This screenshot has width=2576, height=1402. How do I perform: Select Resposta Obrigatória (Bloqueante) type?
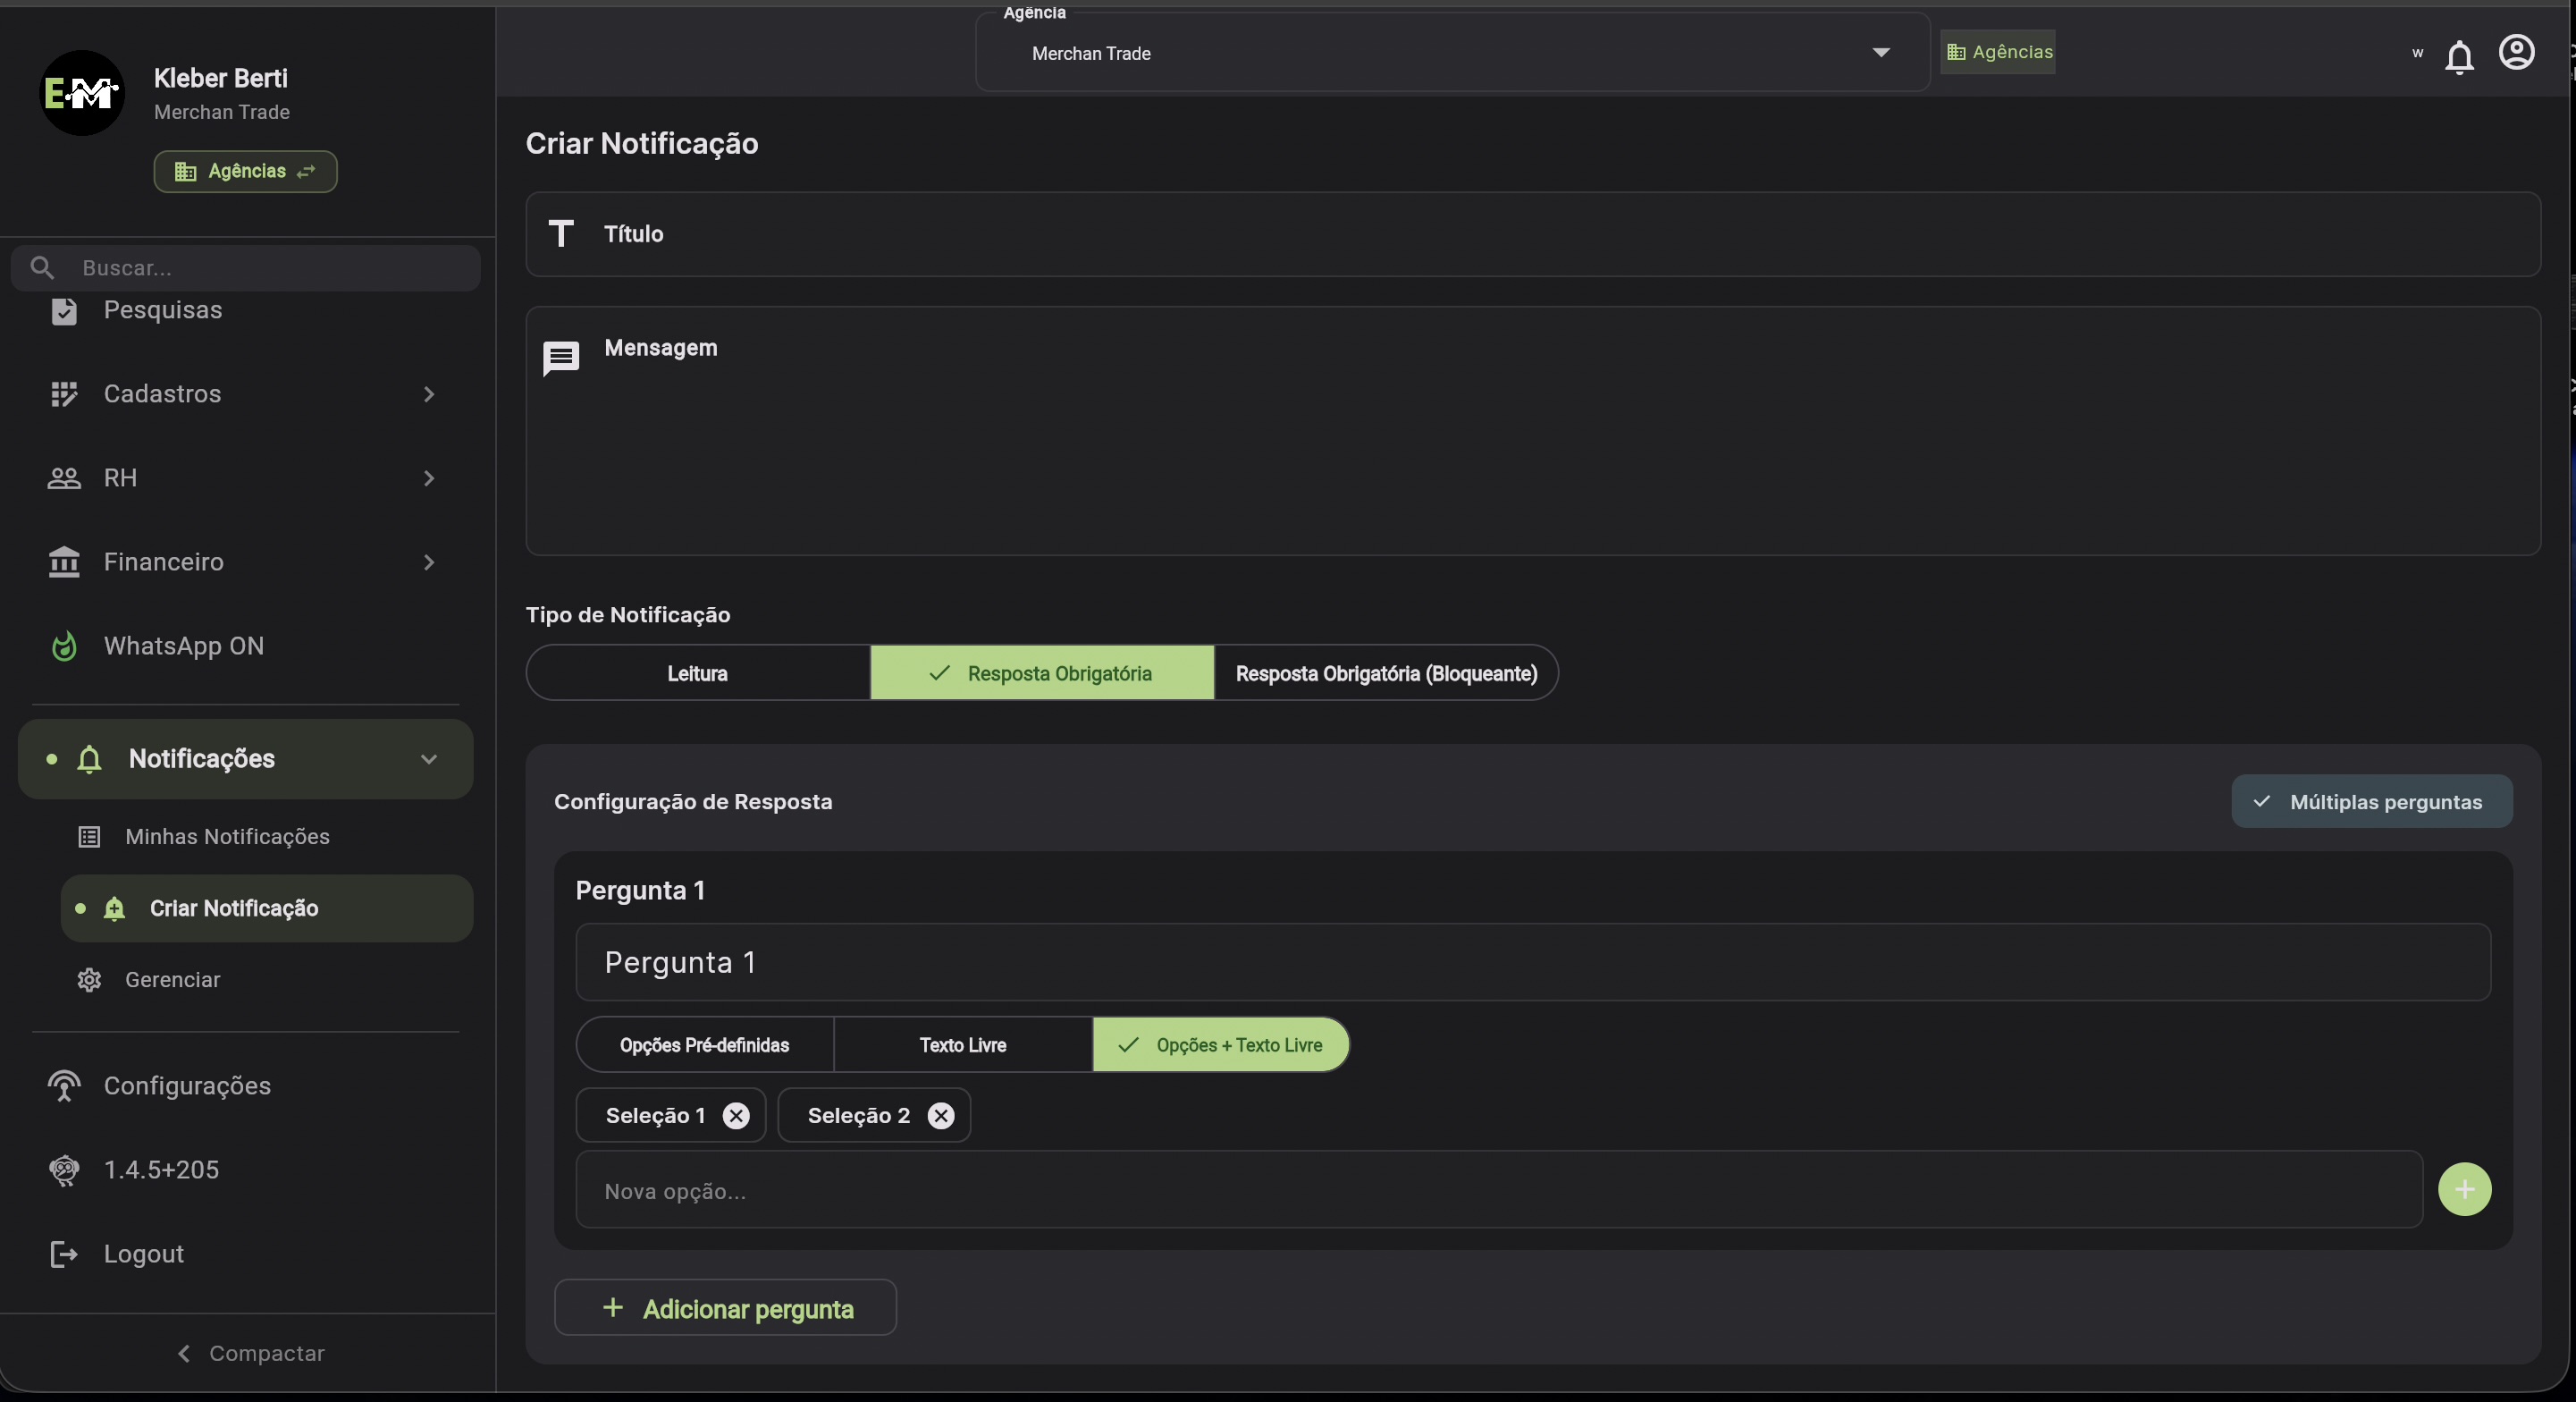click(1386, 673)
